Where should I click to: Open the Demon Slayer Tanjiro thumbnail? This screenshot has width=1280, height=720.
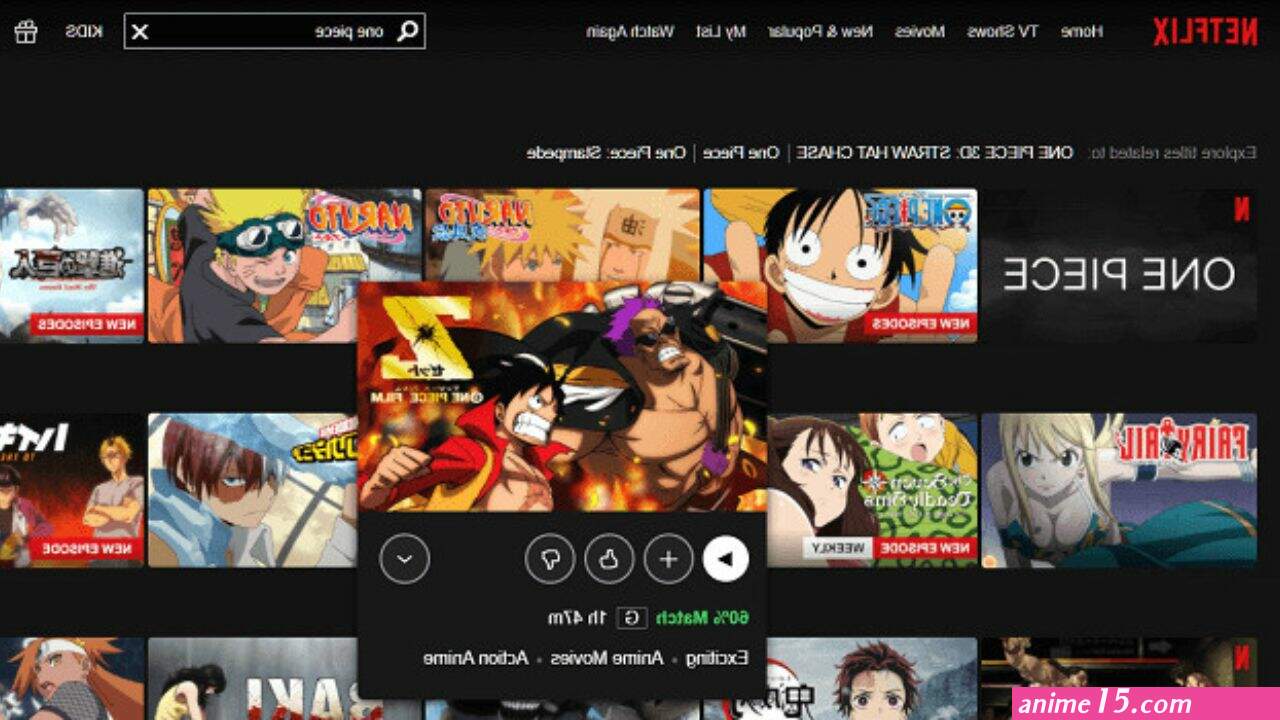[x=872, y=679]
